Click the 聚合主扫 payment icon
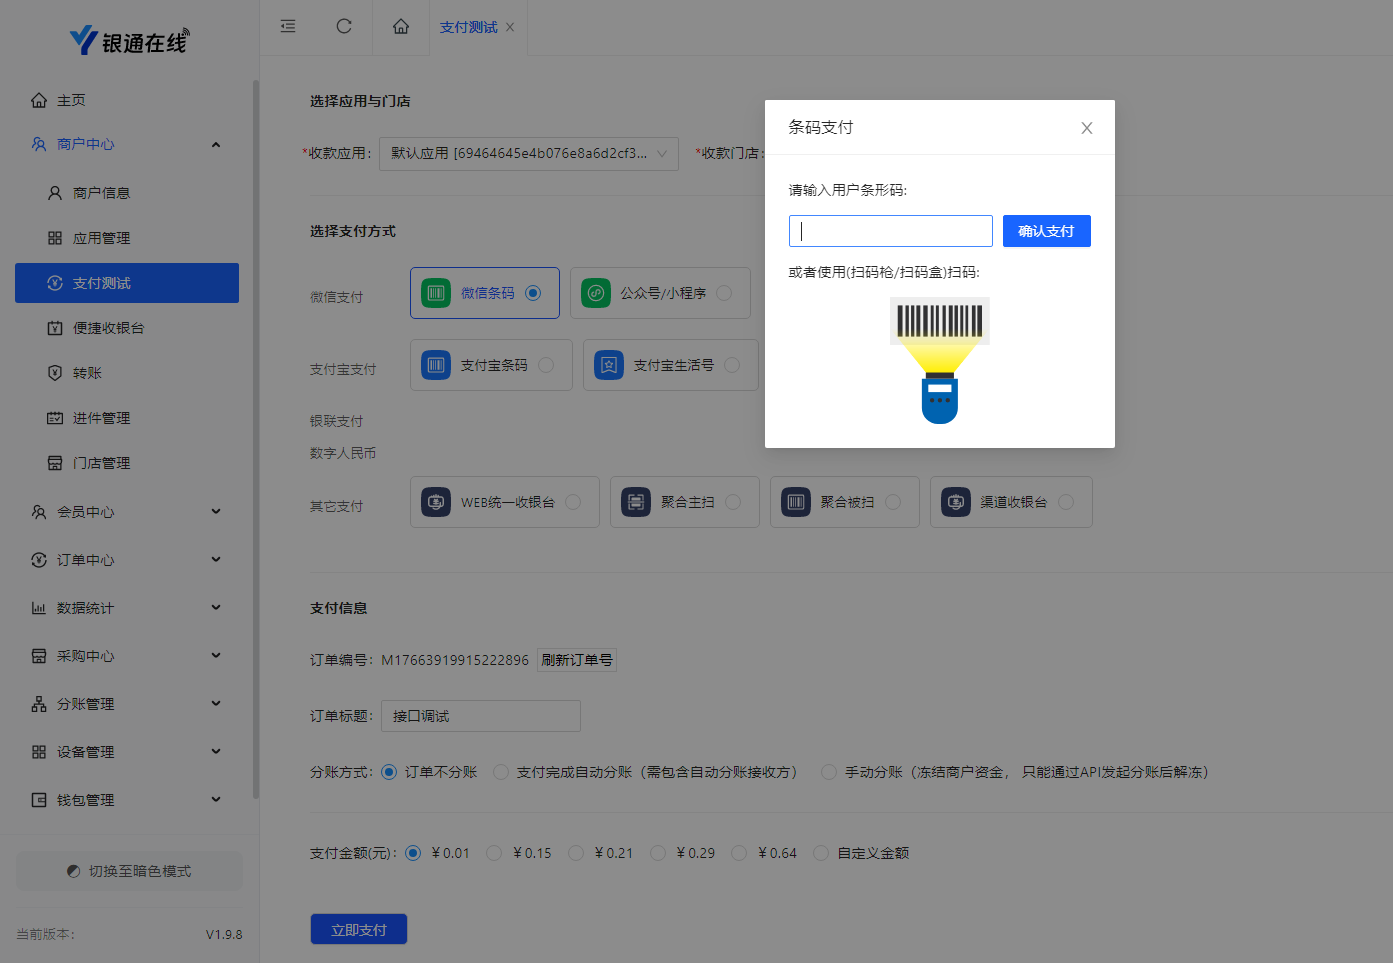Image resolution: width=1393 pixels, height=963 pixels. point(636,502)
